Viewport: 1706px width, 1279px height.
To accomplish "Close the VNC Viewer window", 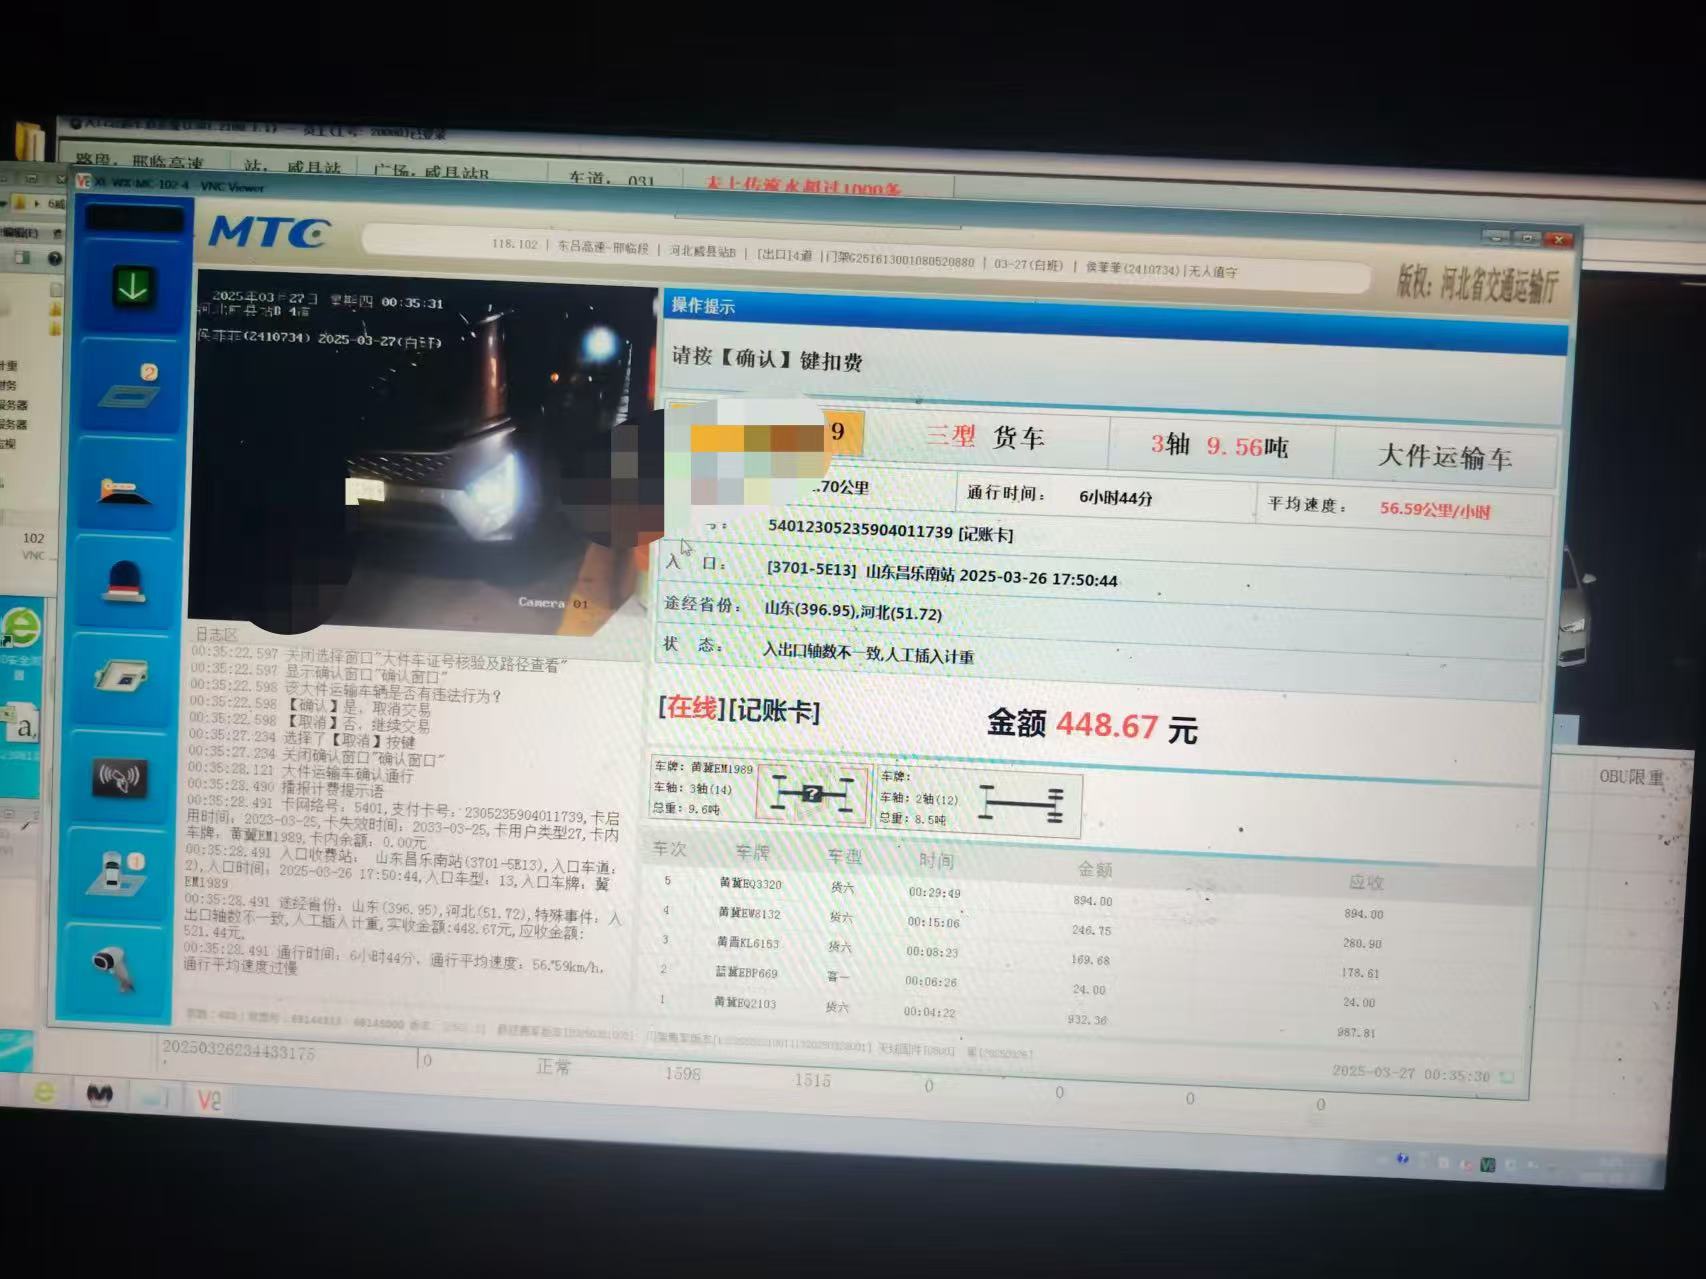I will tap(1558, 239).
